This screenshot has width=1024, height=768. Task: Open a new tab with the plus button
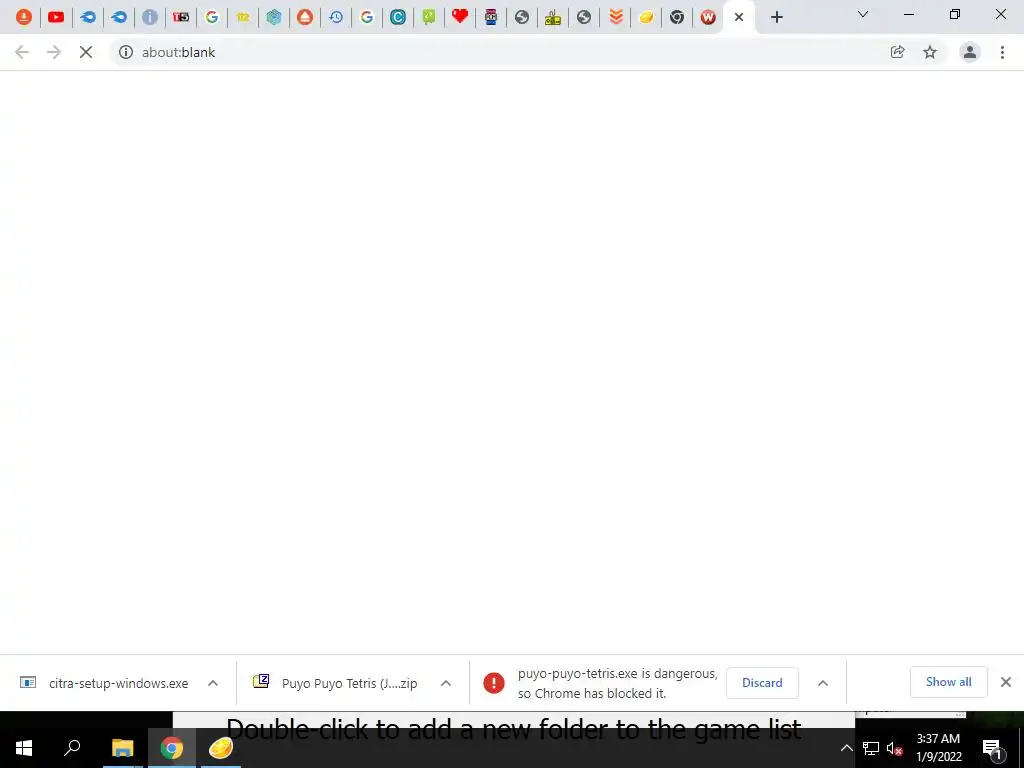click(x=776, y=17)
